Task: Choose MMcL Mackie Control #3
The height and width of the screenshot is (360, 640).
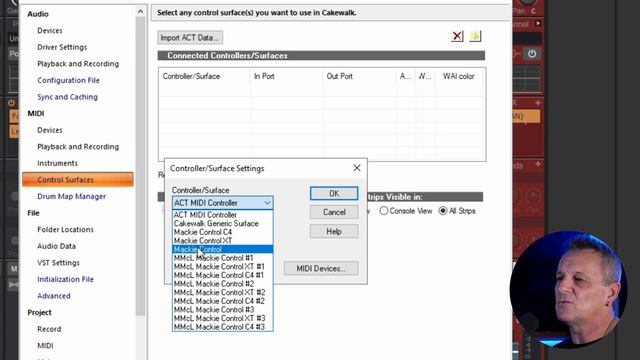Action: [222, 309]
